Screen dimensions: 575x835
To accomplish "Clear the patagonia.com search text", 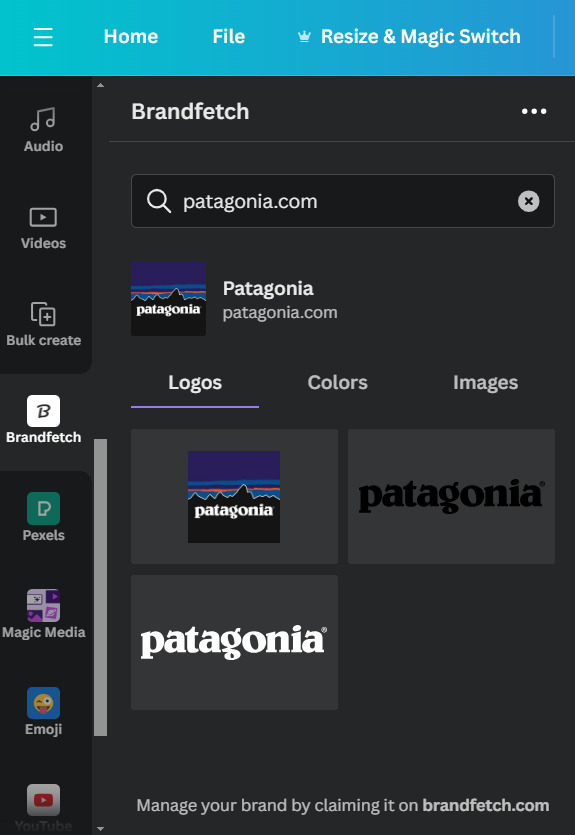I will point(529,201).
